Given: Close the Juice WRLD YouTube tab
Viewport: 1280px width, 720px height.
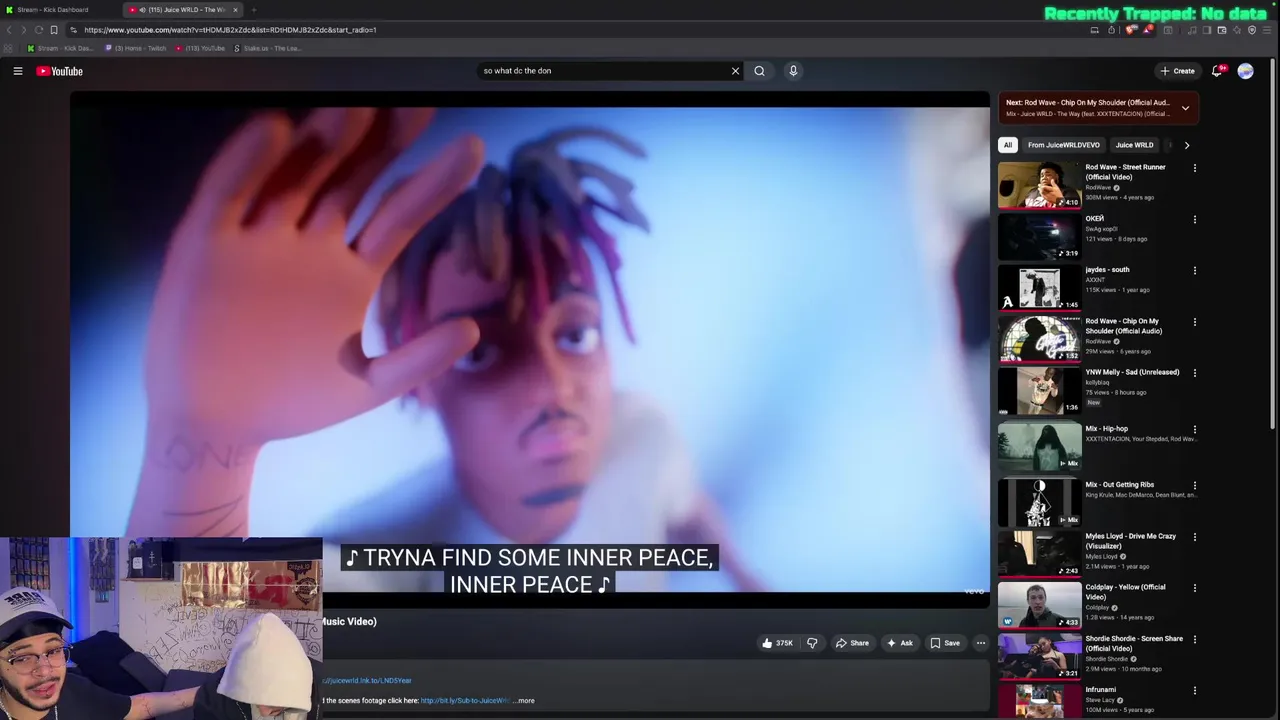Looking at the screenshot, I should pos(236,10).
